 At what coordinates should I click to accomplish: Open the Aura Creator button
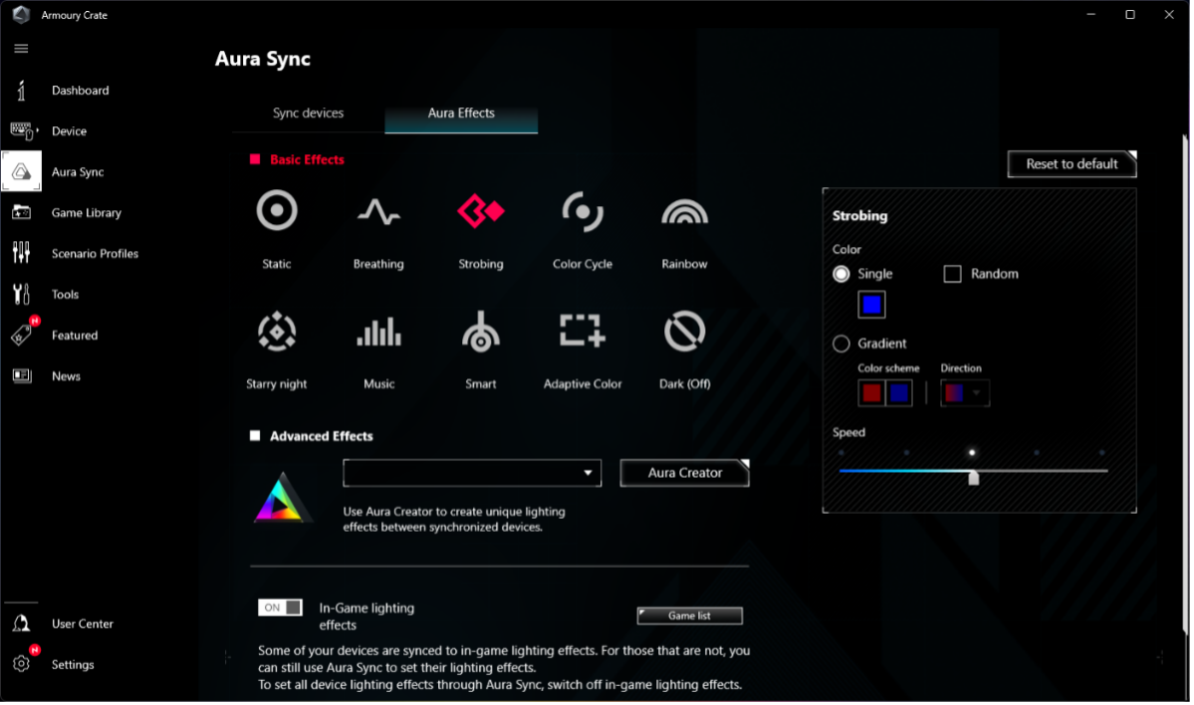685,473
